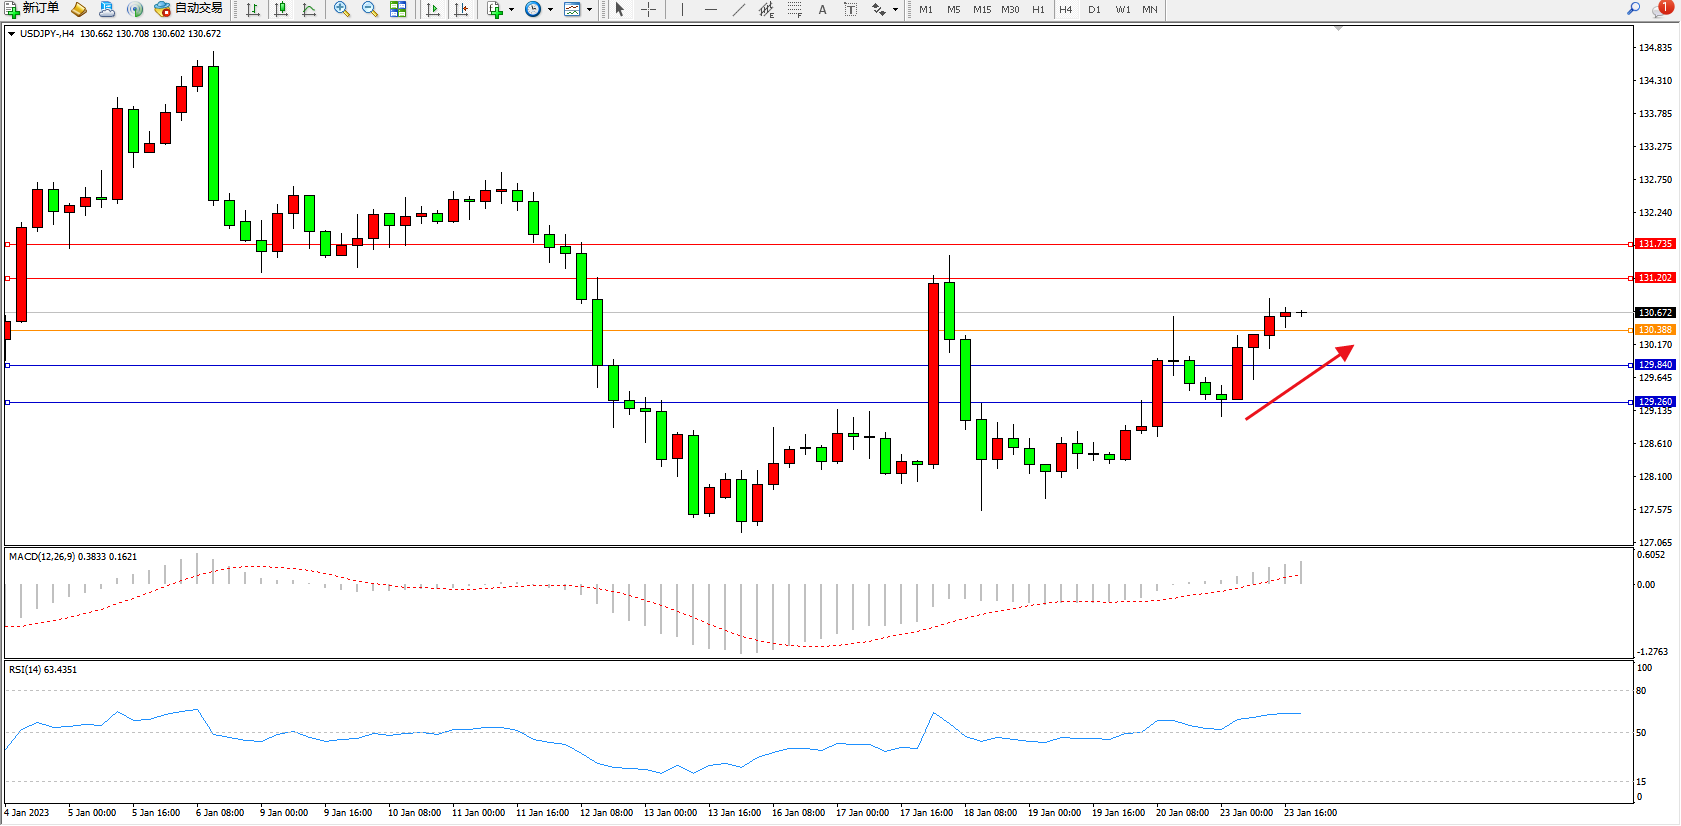Switch chart to bar chart mode
This screenshot has width=1681, height=826.
[x=253, y=10]
